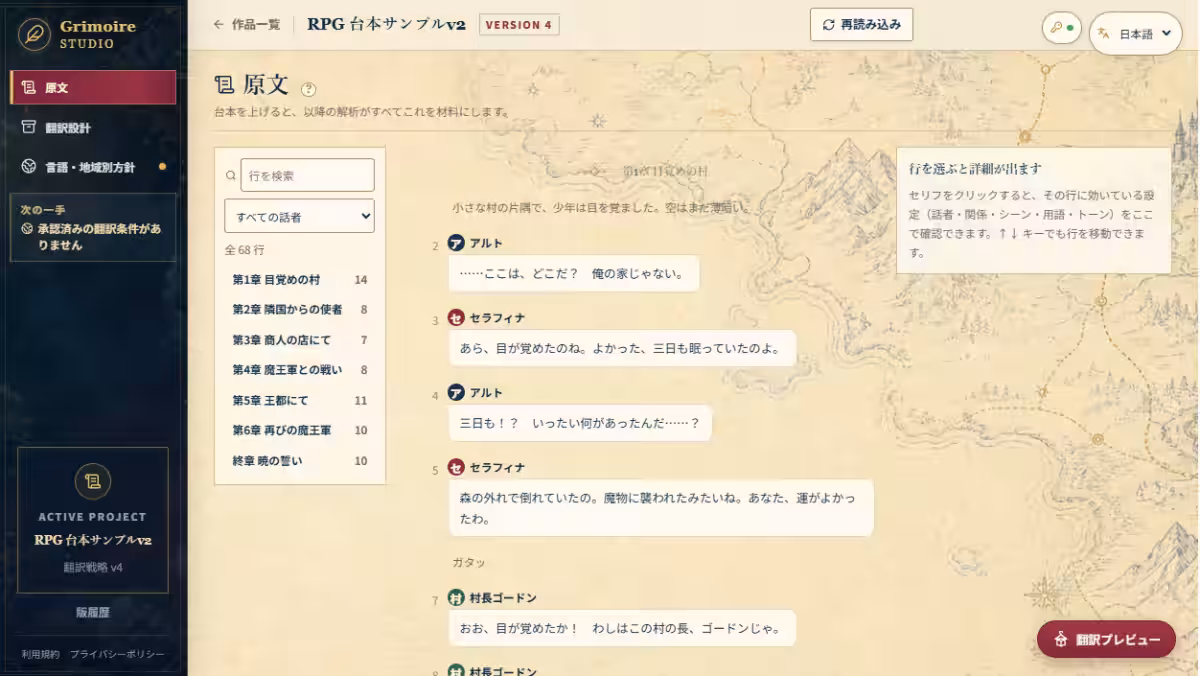The image size is (1200, 676).
Task: Click the 次の一手 notice card
Action: 93,227
